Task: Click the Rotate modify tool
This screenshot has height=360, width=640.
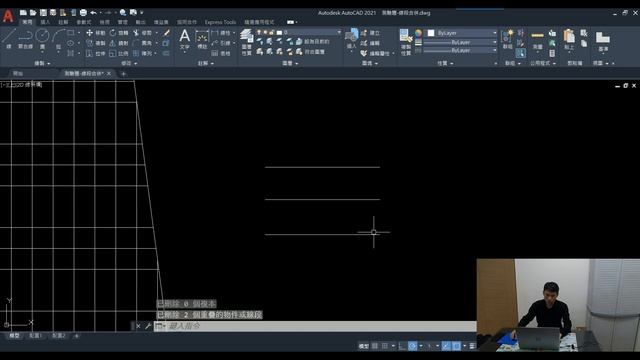Action: tap(119, 33)
